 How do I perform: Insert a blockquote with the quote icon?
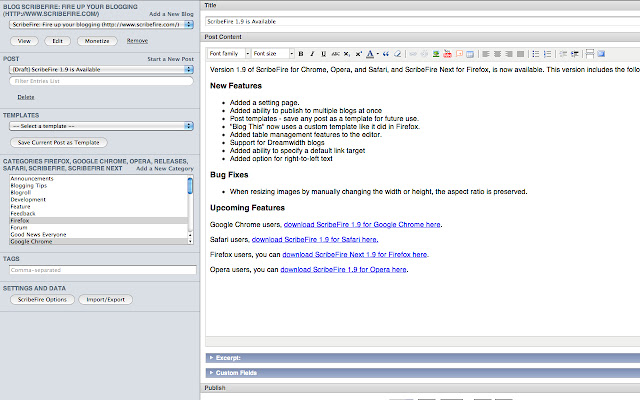tap(386, 54)
